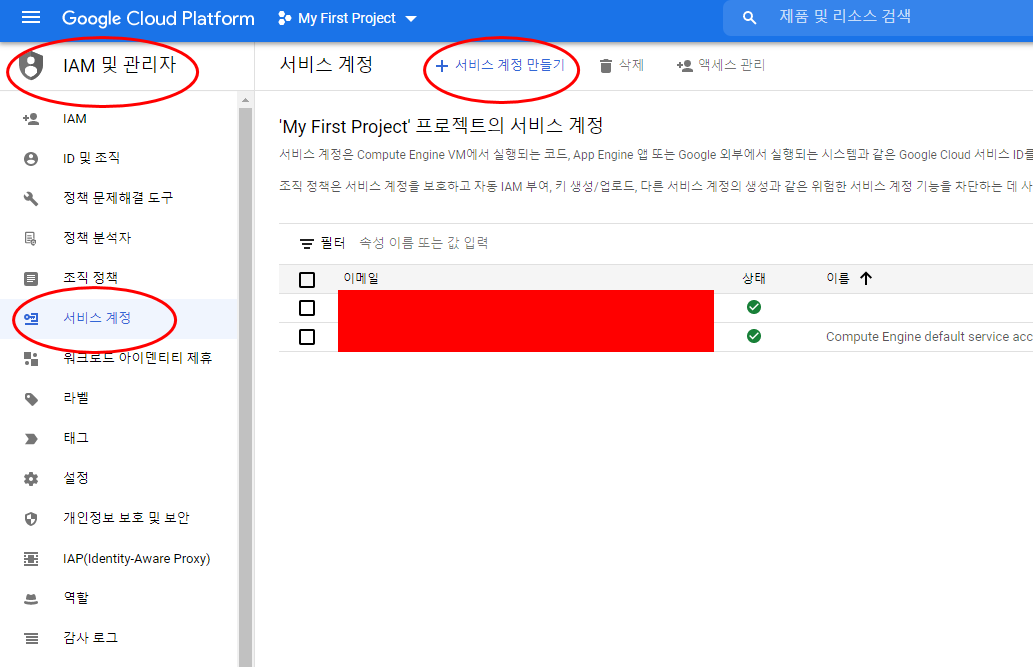Toggle the select-all checkbox in table header
Viewport: 1033px width, 667px height.
point(307,279)
